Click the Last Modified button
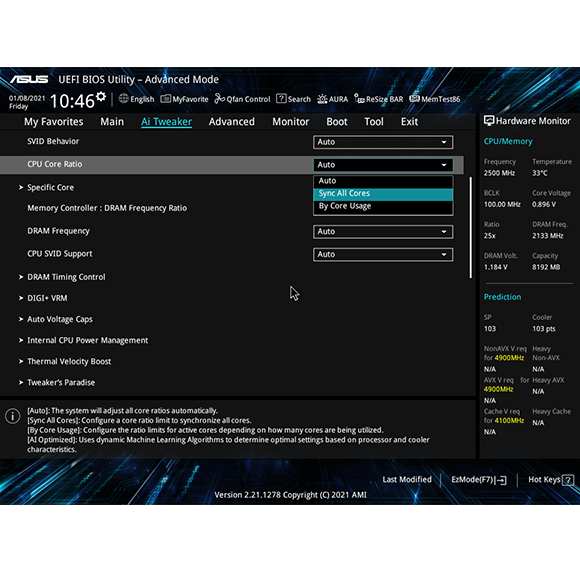Screen dimensions: 580x580 (407, 480)
